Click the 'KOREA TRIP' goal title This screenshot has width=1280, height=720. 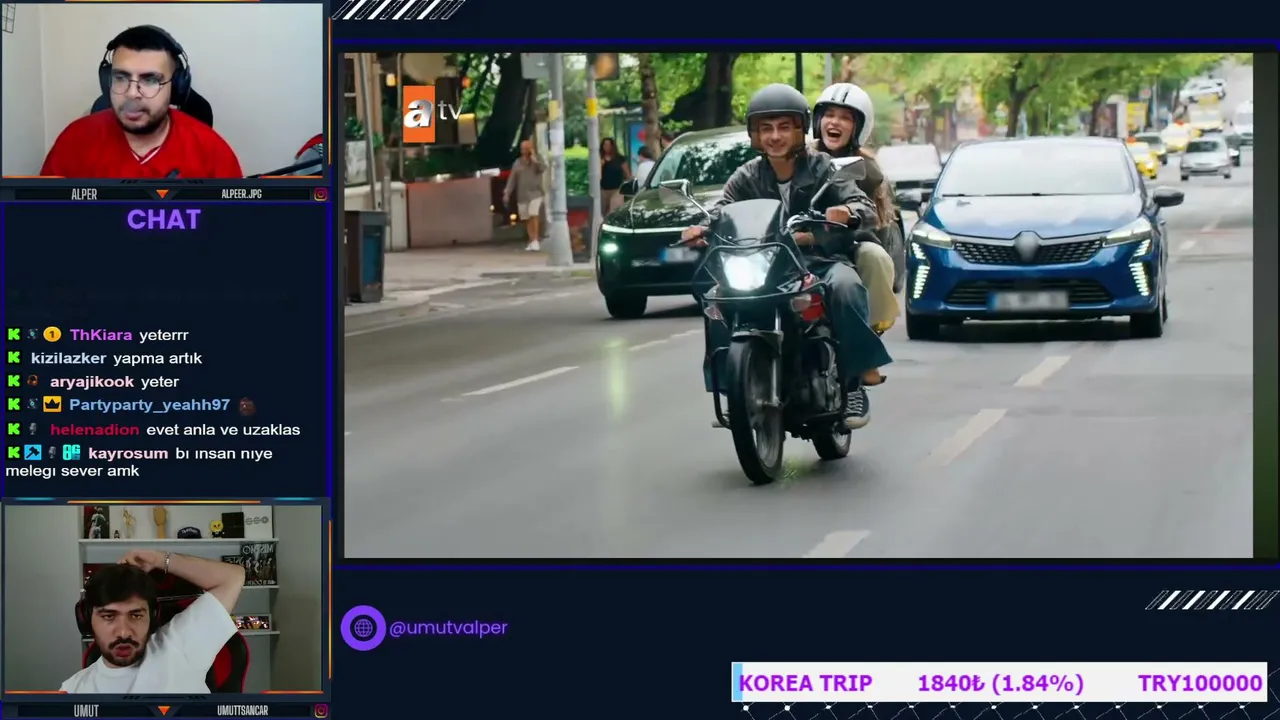806,683
